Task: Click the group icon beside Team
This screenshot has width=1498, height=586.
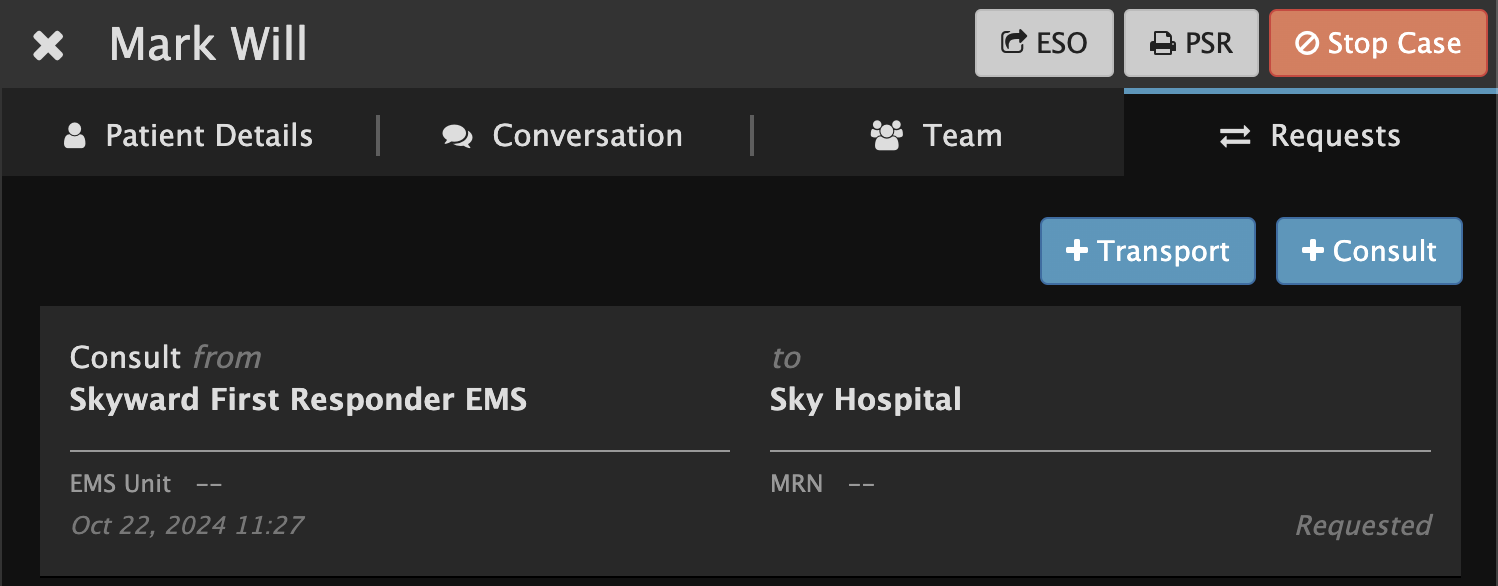Action: (x=887, y=136)
